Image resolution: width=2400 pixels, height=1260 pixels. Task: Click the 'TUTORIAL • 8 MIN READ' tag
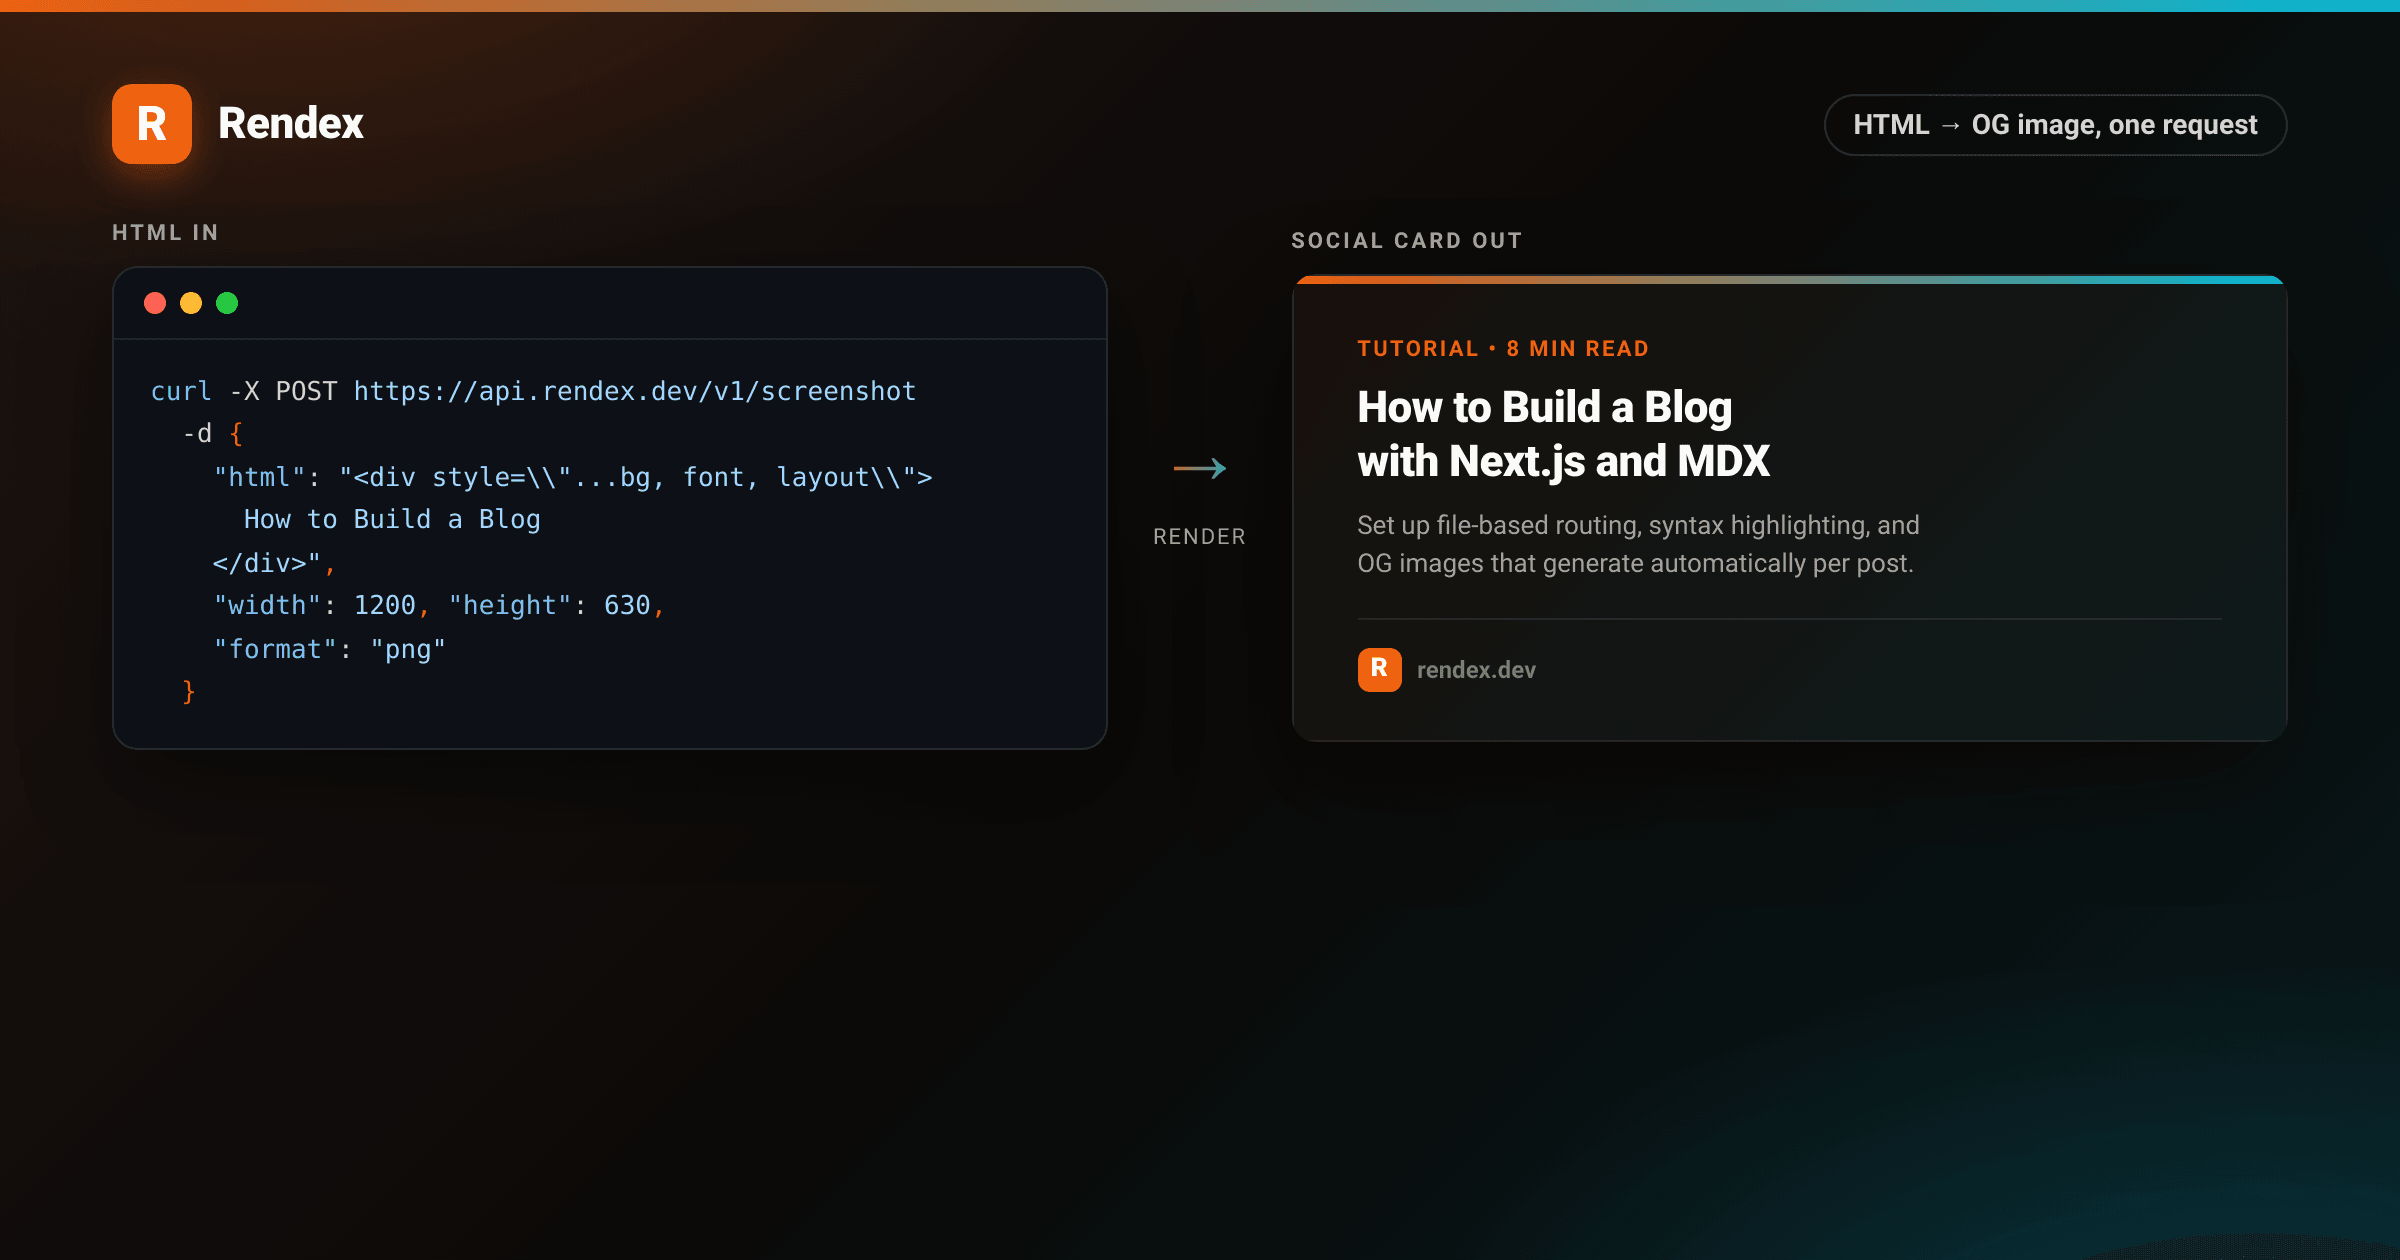(1503, 348)
